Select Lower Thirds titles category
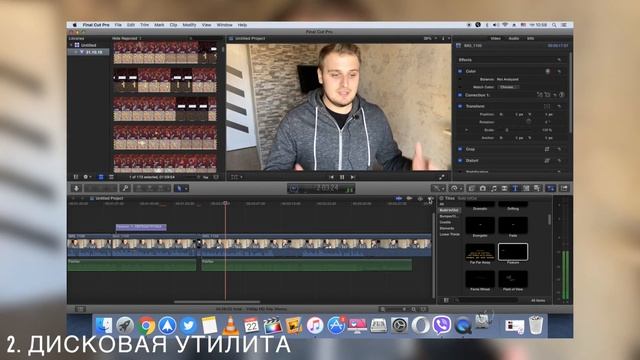 (x=449, y=235)
